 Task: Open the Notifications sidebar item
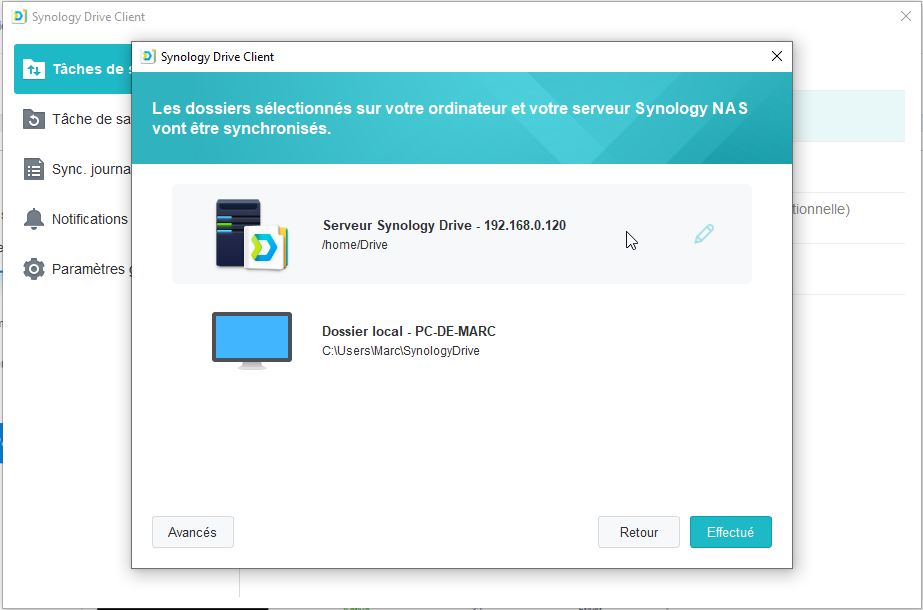pyautogui.click(x=73, y=219)
